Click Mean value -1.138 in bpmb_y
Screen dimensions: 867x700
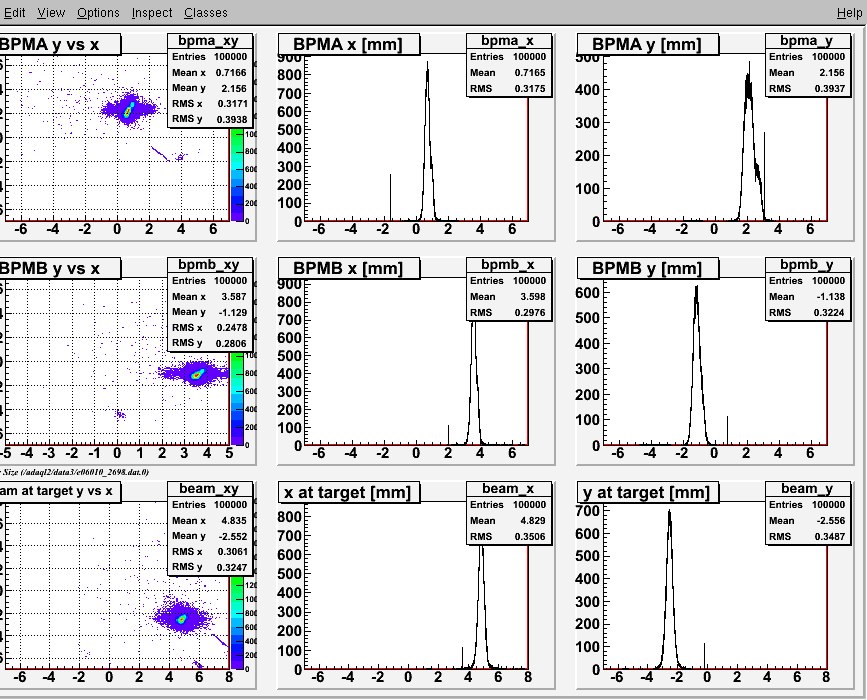tap(831, 296)
